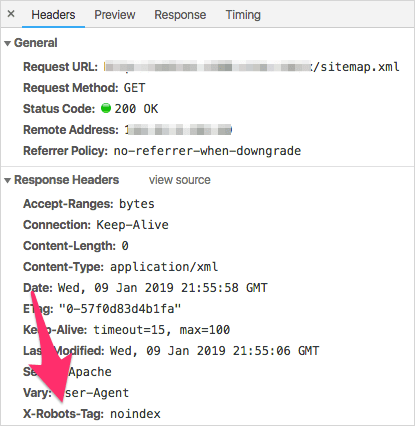Select the Content-Type application/xml value
Viewport: 415px width, 426px height.
tap(164, 267)
